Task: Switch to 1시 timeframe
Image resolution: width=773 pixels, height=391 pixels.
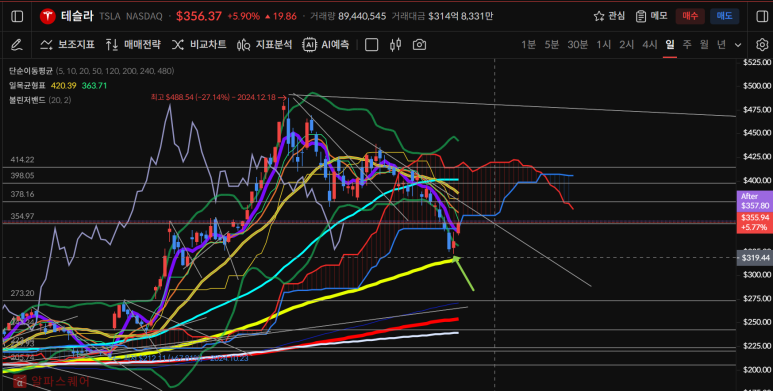Action: [x=603, y=45]
